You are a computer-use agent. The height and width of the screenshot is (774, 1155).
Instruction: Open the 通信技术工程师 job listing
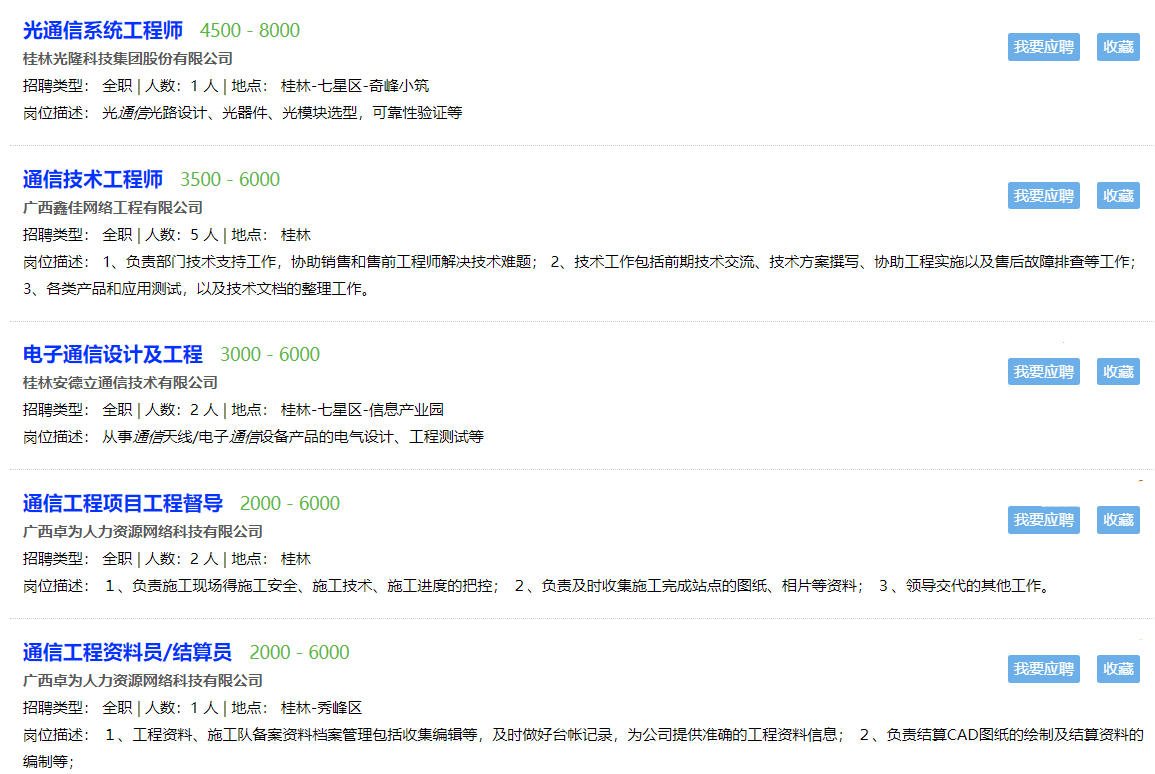[93, 180]
